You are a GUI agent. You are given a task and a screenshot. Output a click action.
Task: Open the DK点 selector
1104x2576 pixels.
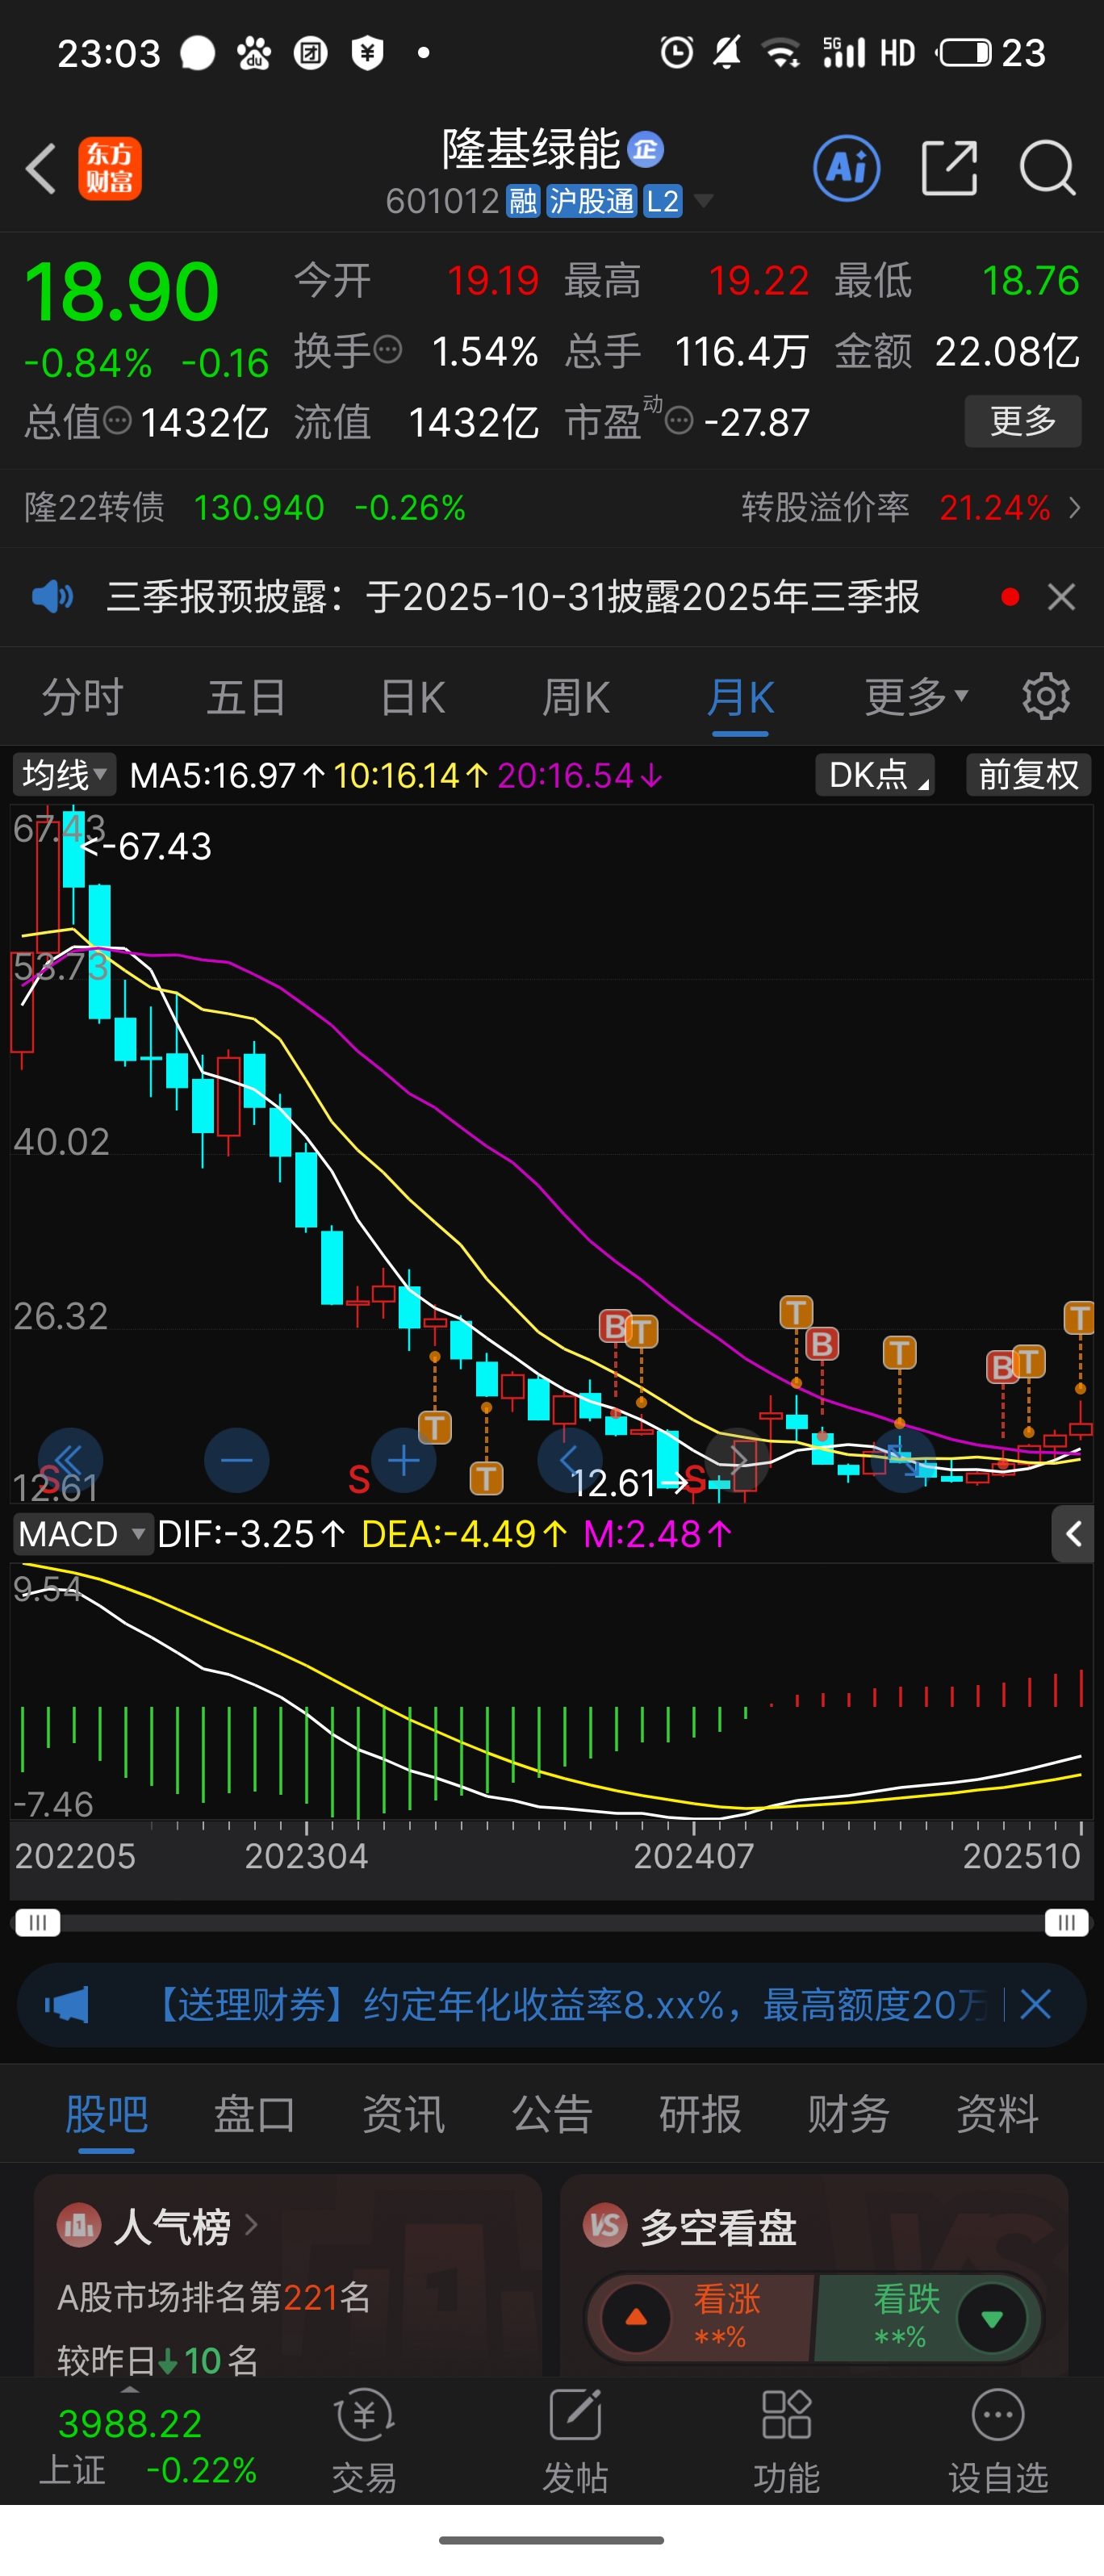[875, 775]
